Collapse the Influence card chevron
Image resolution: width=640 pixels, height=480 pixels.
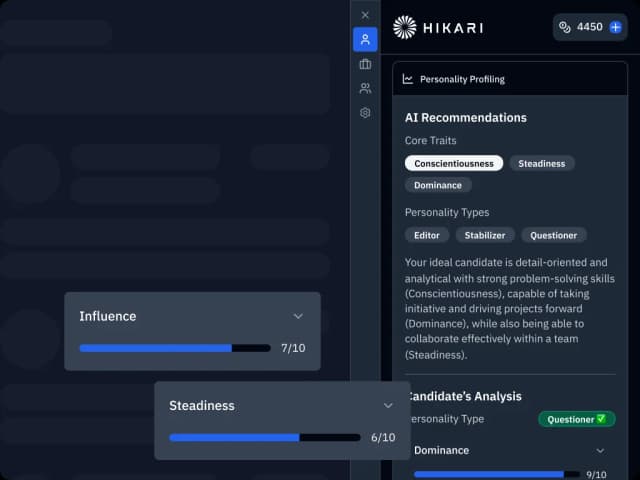click(298, 316)
